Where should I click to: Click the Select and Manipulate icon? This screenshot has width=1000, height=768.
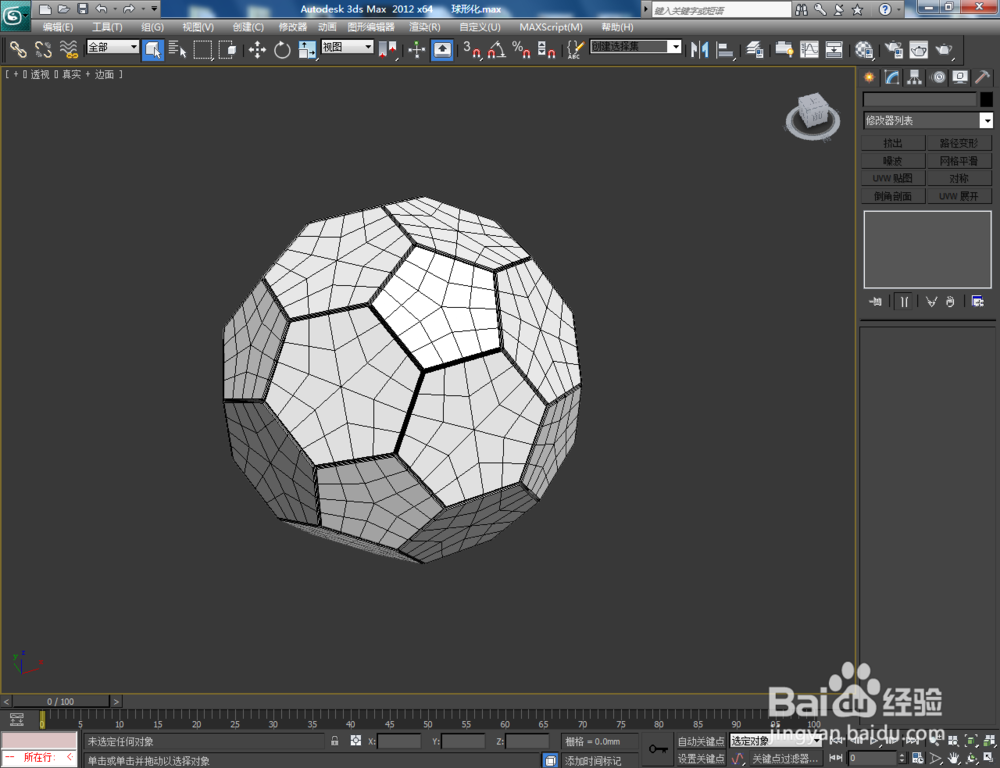tap(416, 49)
